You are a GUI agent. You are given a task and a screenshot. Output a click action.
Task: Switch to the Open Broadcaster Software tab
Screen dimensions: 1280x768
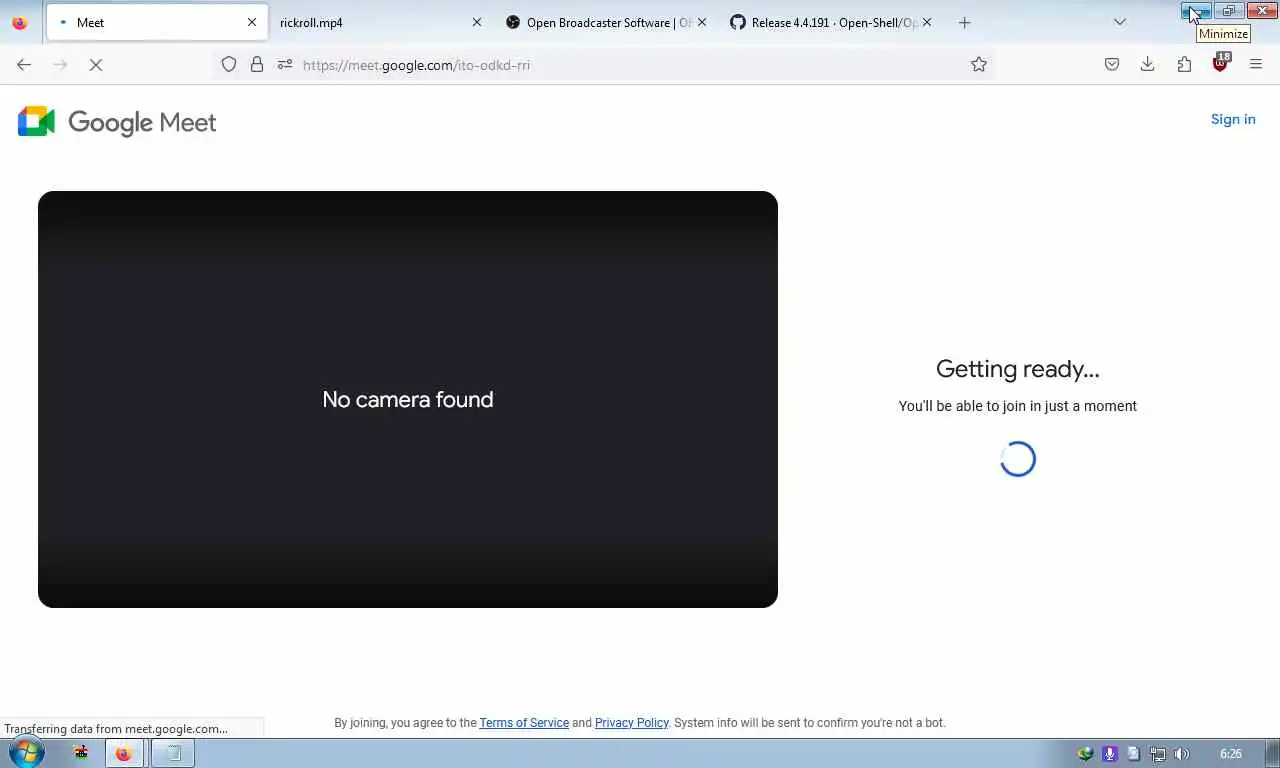click(605, 22)
